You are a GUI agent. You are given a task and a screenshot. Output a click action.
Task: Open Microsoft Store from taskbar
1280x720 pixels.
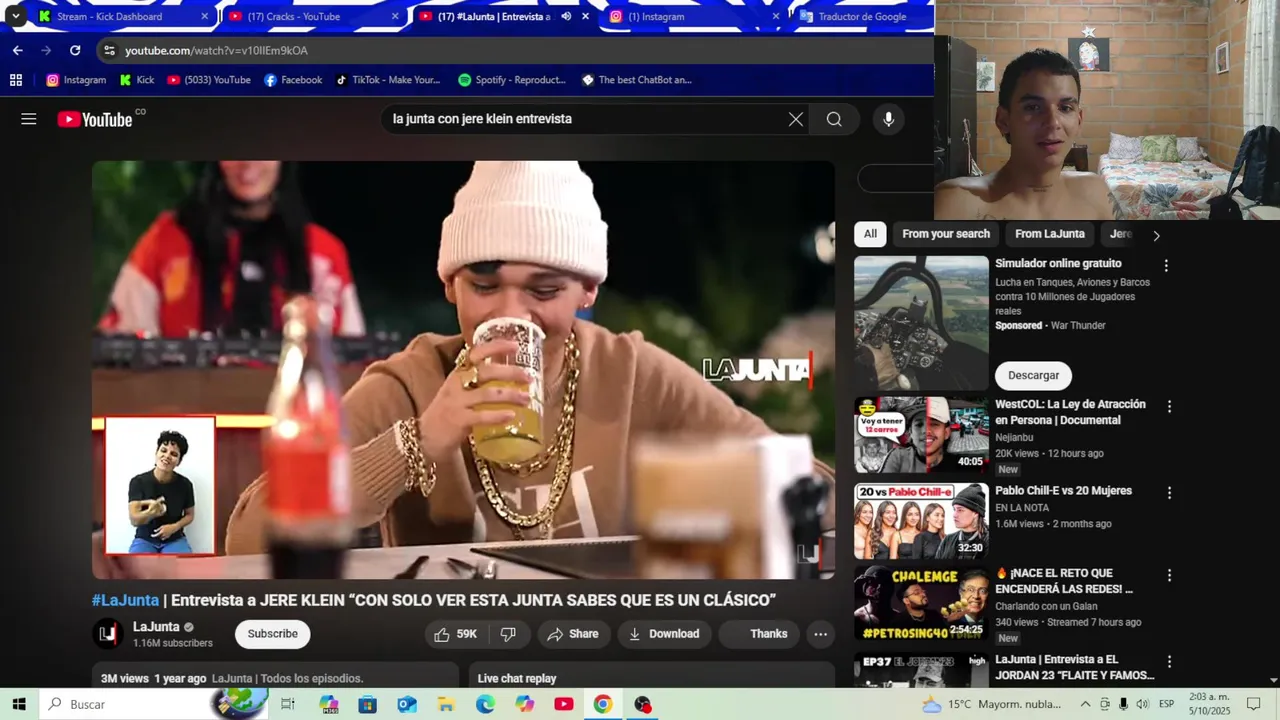point(368,704)
